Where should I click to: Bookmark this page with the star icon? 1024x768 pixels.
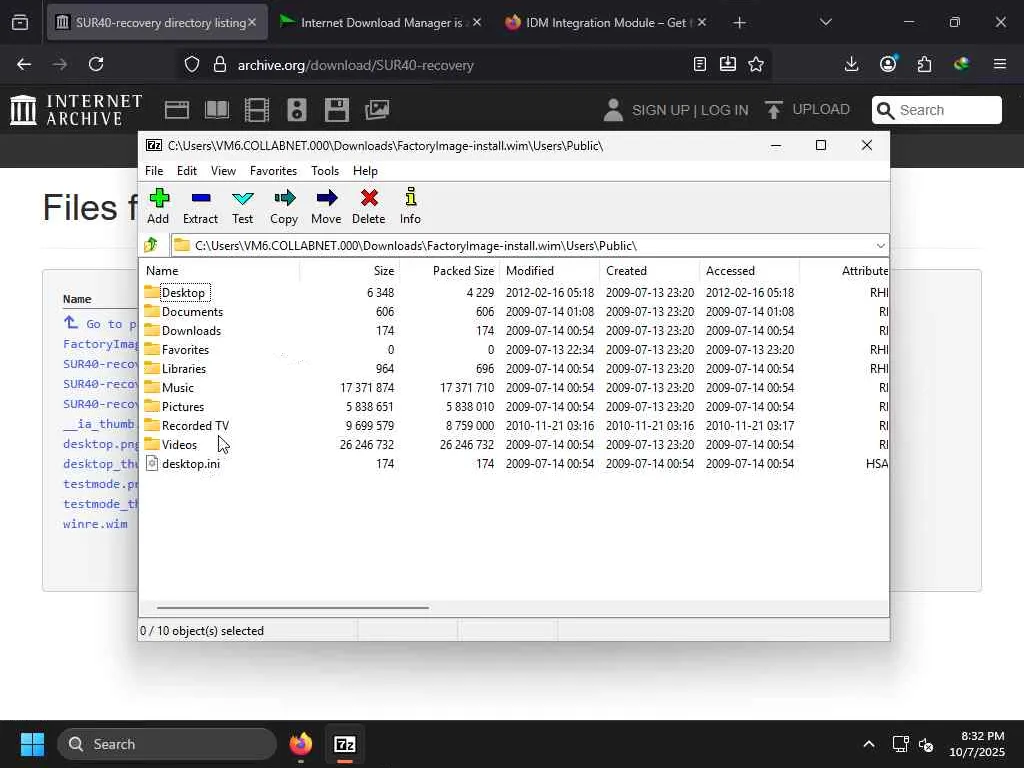(x=756, y=64)
